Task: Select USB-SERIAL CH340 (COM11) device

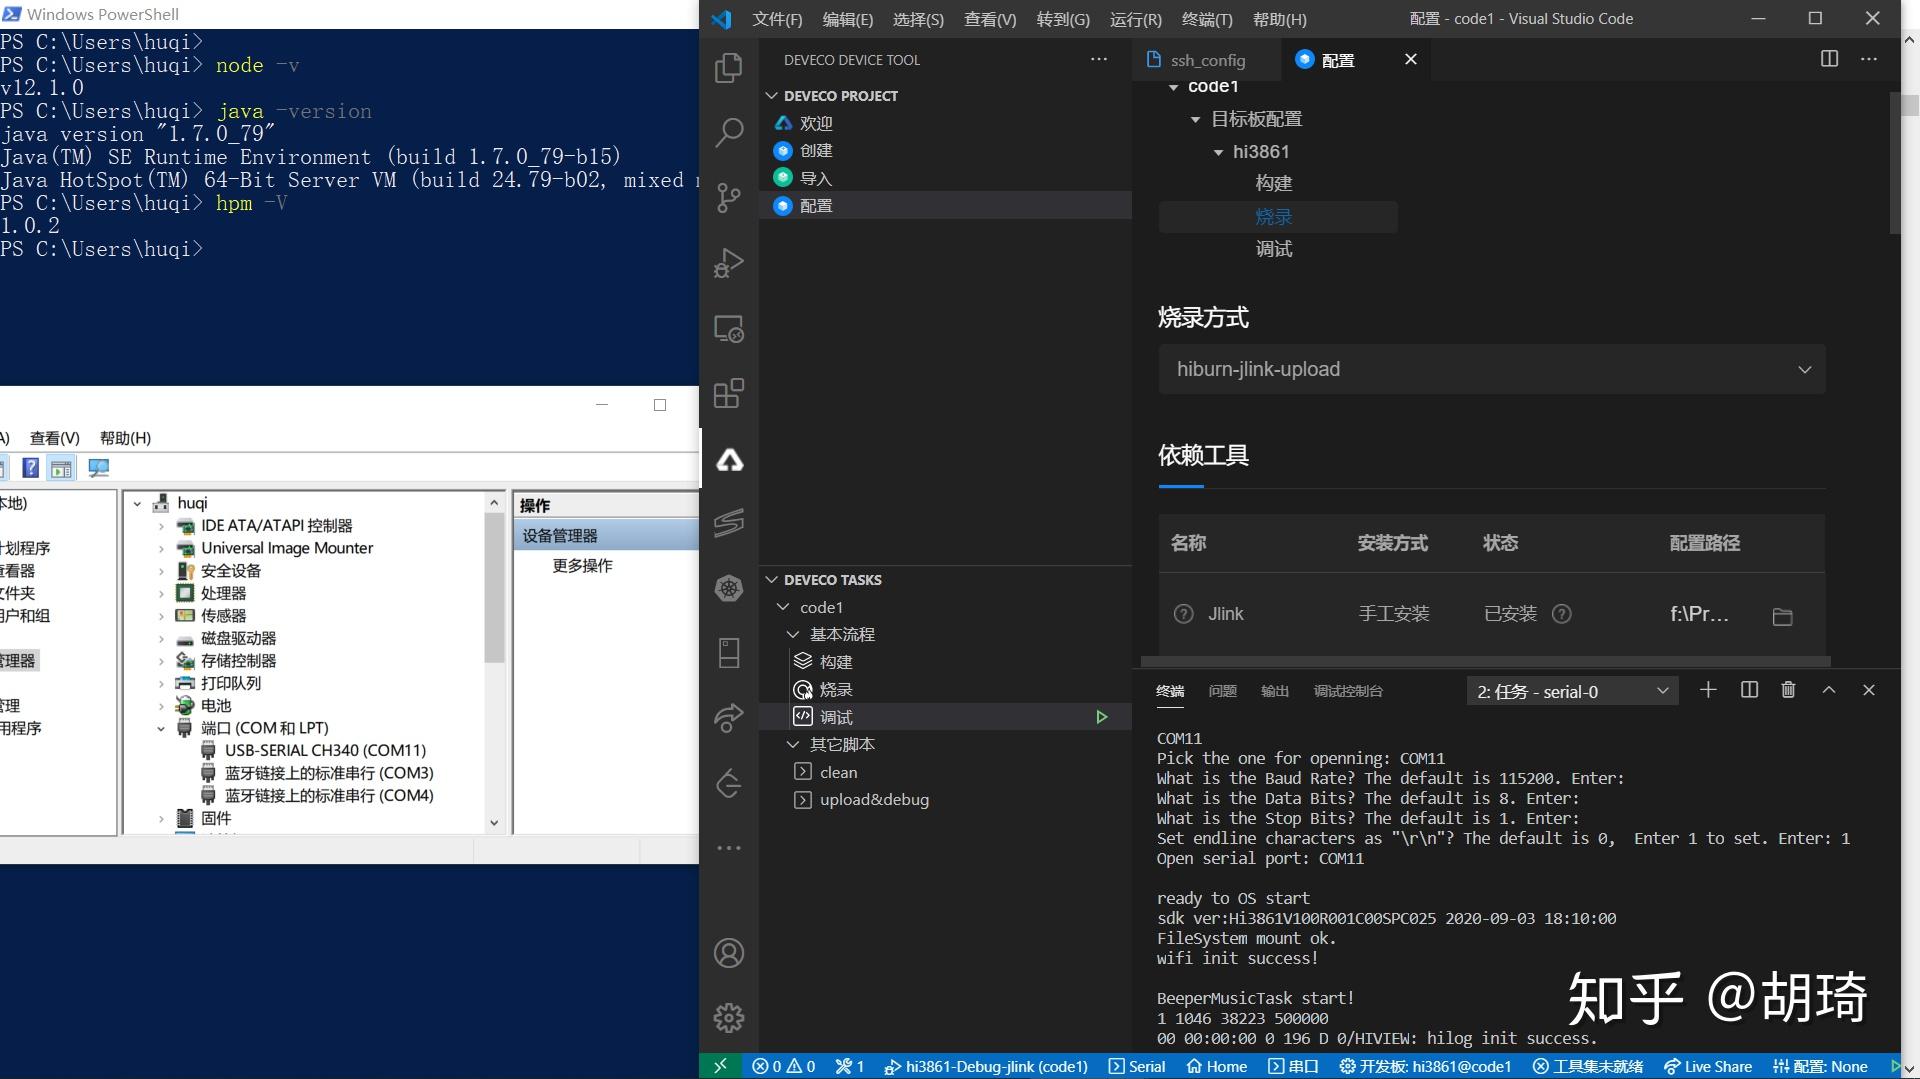Action: [x=325, y=750]
